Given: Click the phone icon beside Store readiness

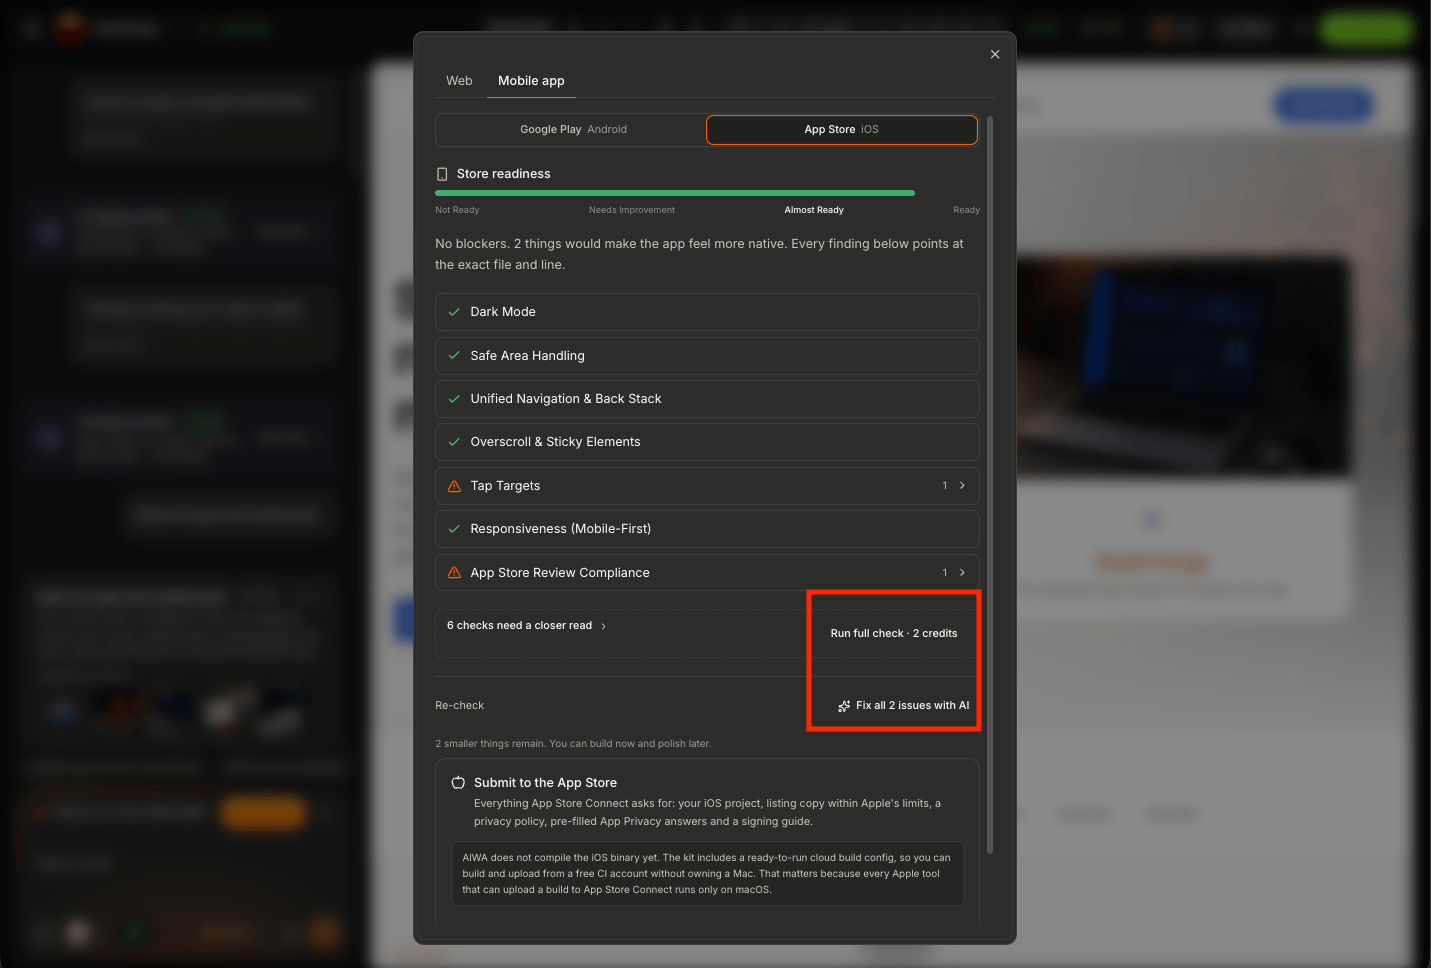Looking at the screenshot, I should tap(442, 174).
